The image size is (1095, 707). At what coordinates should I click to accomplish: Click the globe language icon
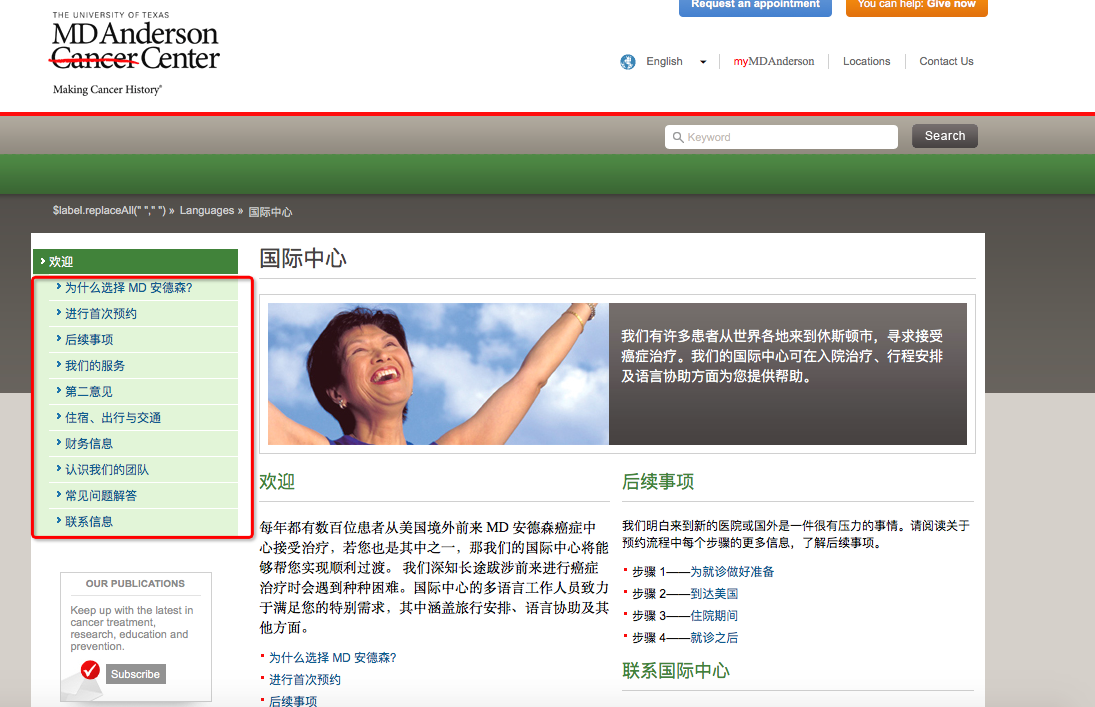pos(628,61)
